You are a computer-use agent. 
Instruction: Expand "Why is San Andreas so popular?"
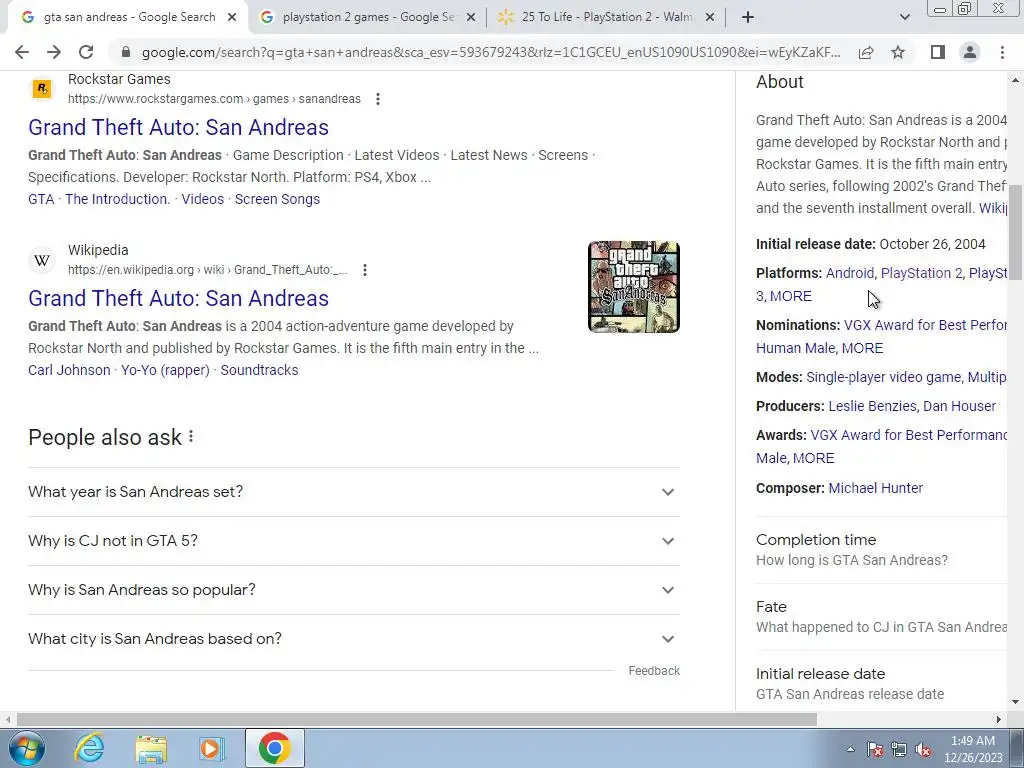353,590
